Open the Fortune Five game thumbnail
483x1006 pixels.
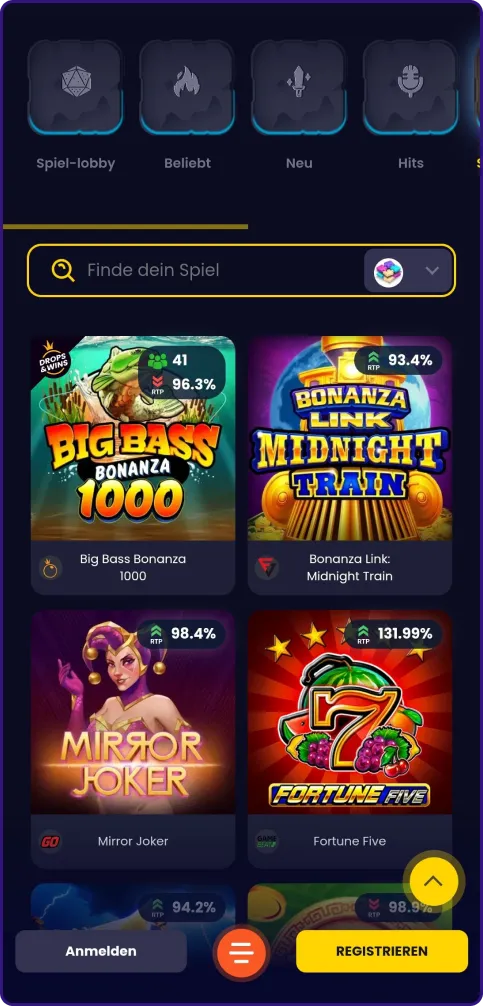click(350, 712)
